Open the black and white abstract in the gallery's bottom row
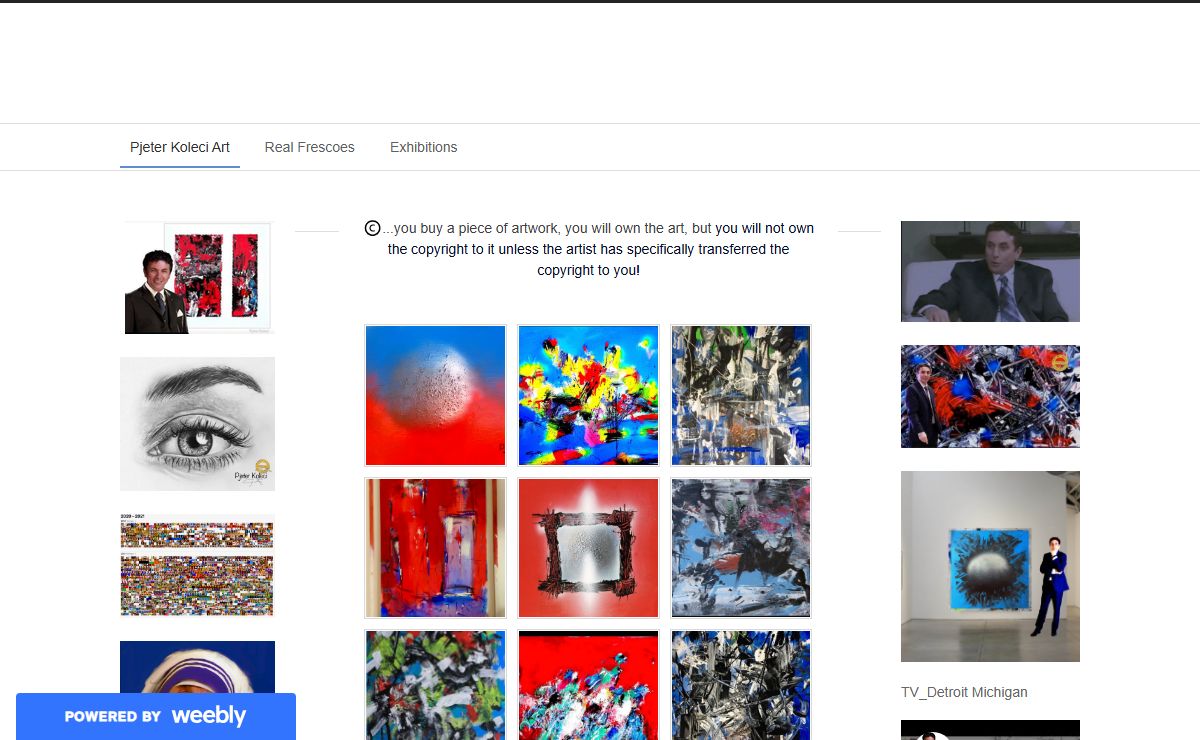This screenshot has width=1200, height=740. [741, 685]
